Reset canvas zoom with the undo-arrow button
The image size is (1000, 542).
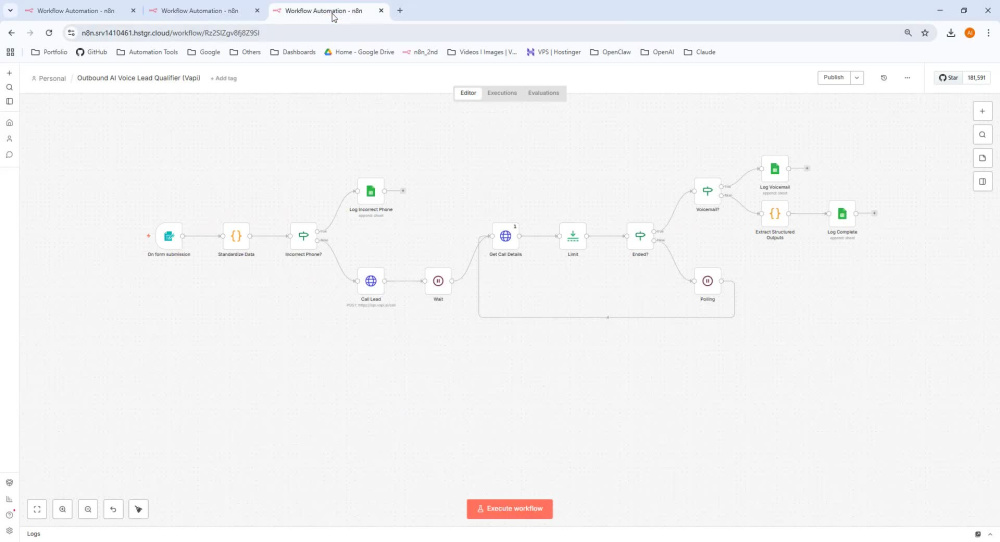pyautogui.click(x=113, y=509)
